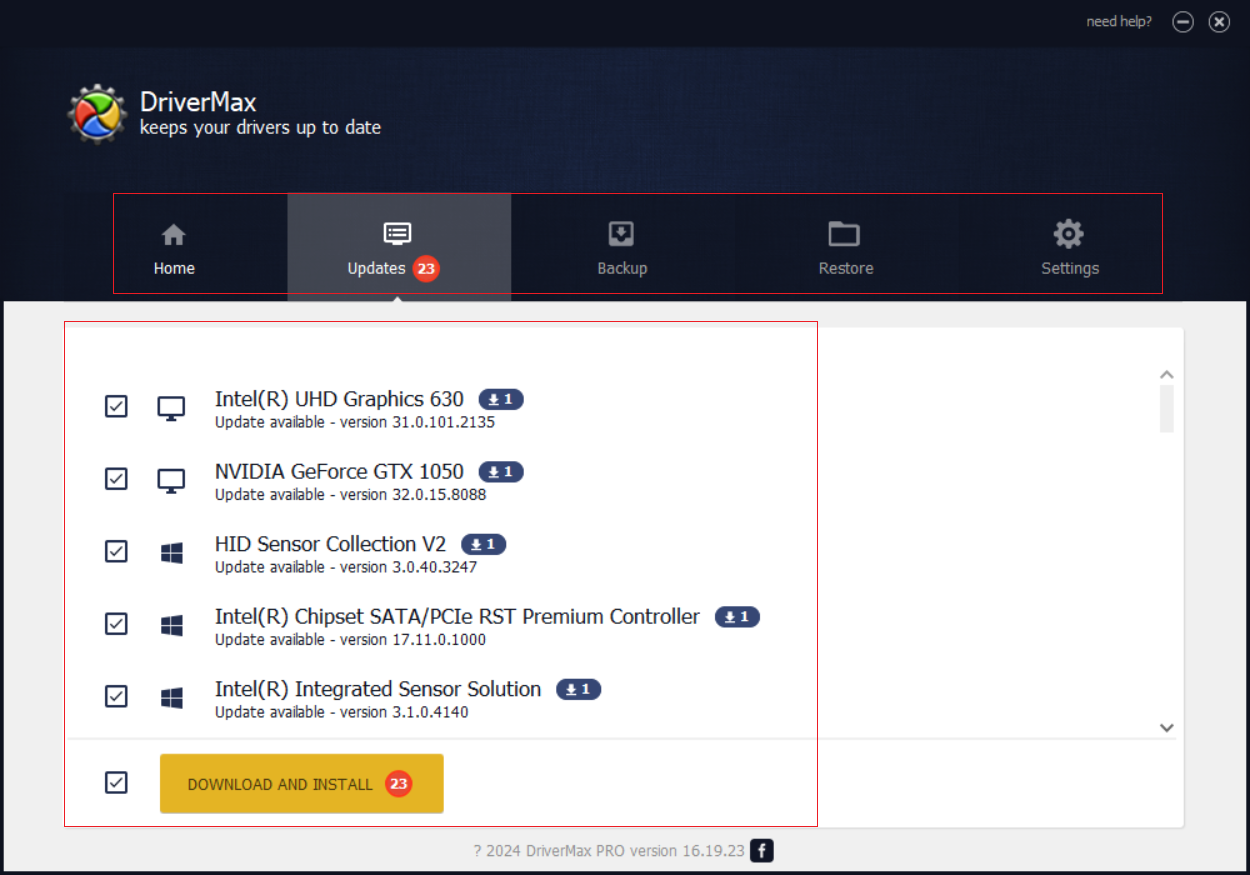
Task: Click the monitor icon for Intel UHD Graphics 630
Action: [x=172, y=408]
